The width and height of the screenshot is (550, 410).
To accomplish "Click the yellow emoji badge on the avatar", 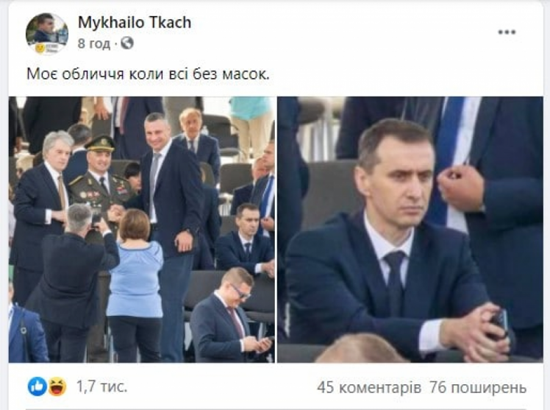I will point(40,48).
